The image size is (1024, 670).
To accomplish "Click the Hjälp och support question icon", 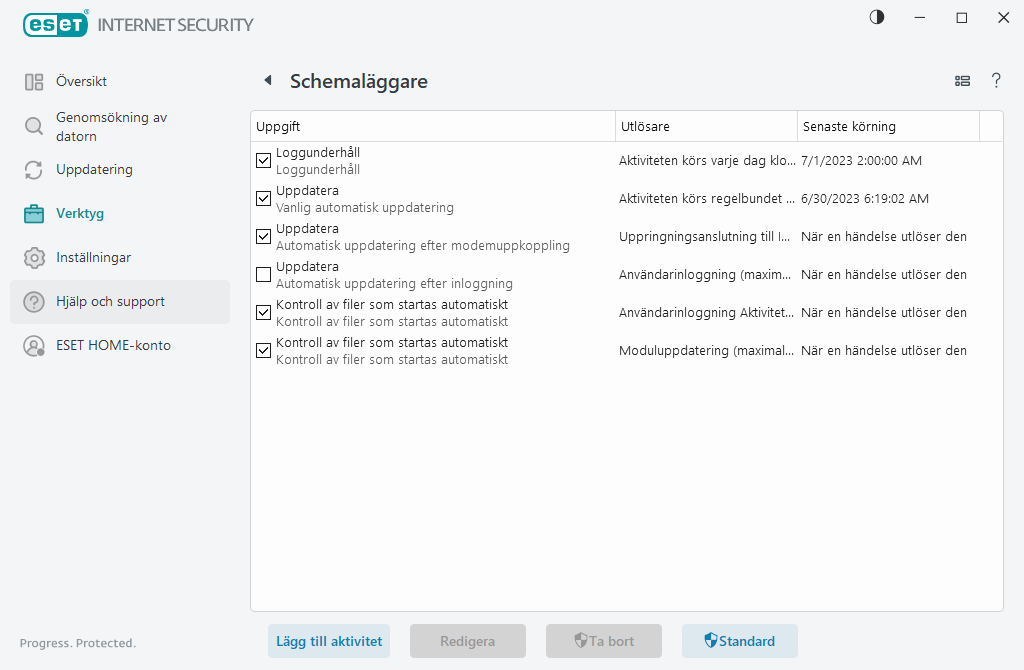I will (x=34, y=302).
